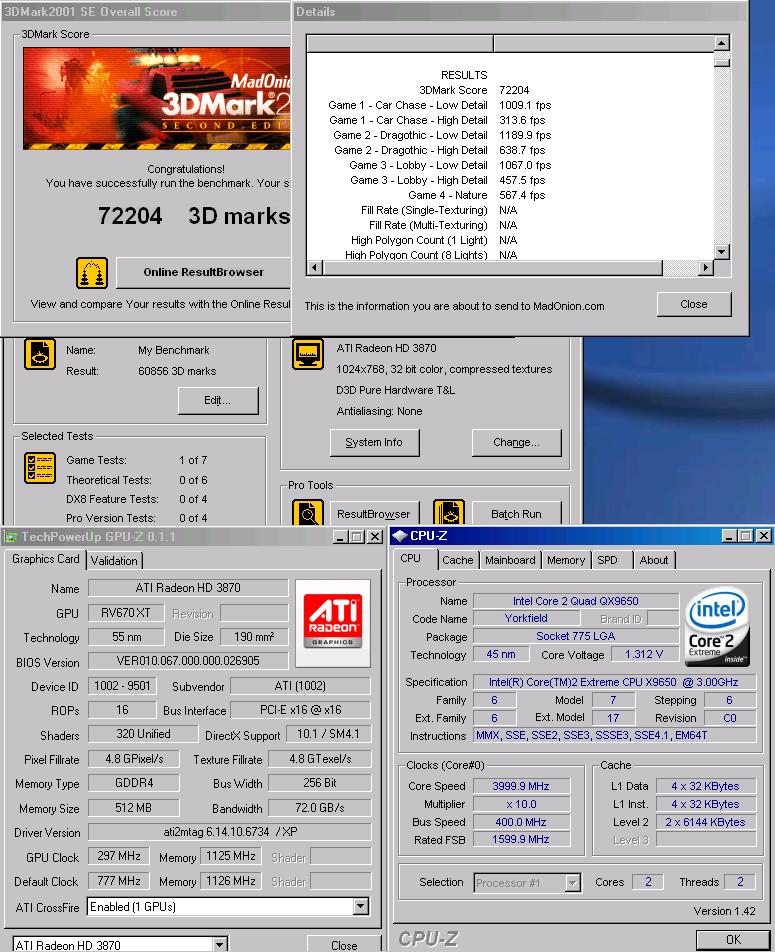
Task: Click the Instructions MMX, SSE list field
Action: (615, 735)
